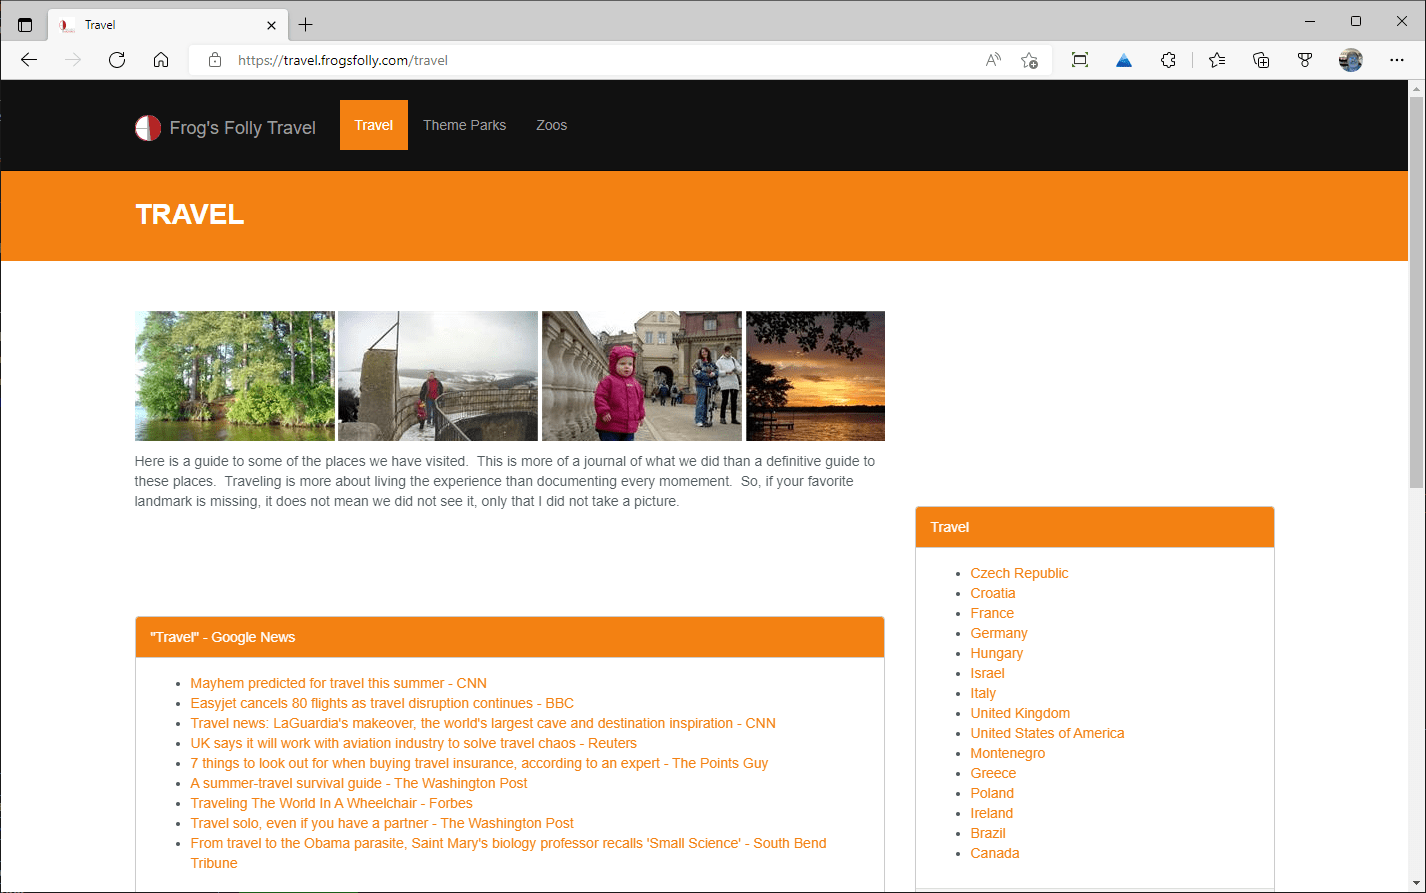Open the Zoos nav item
Viewport: 1426px width, 893px height.
(551, 125)
